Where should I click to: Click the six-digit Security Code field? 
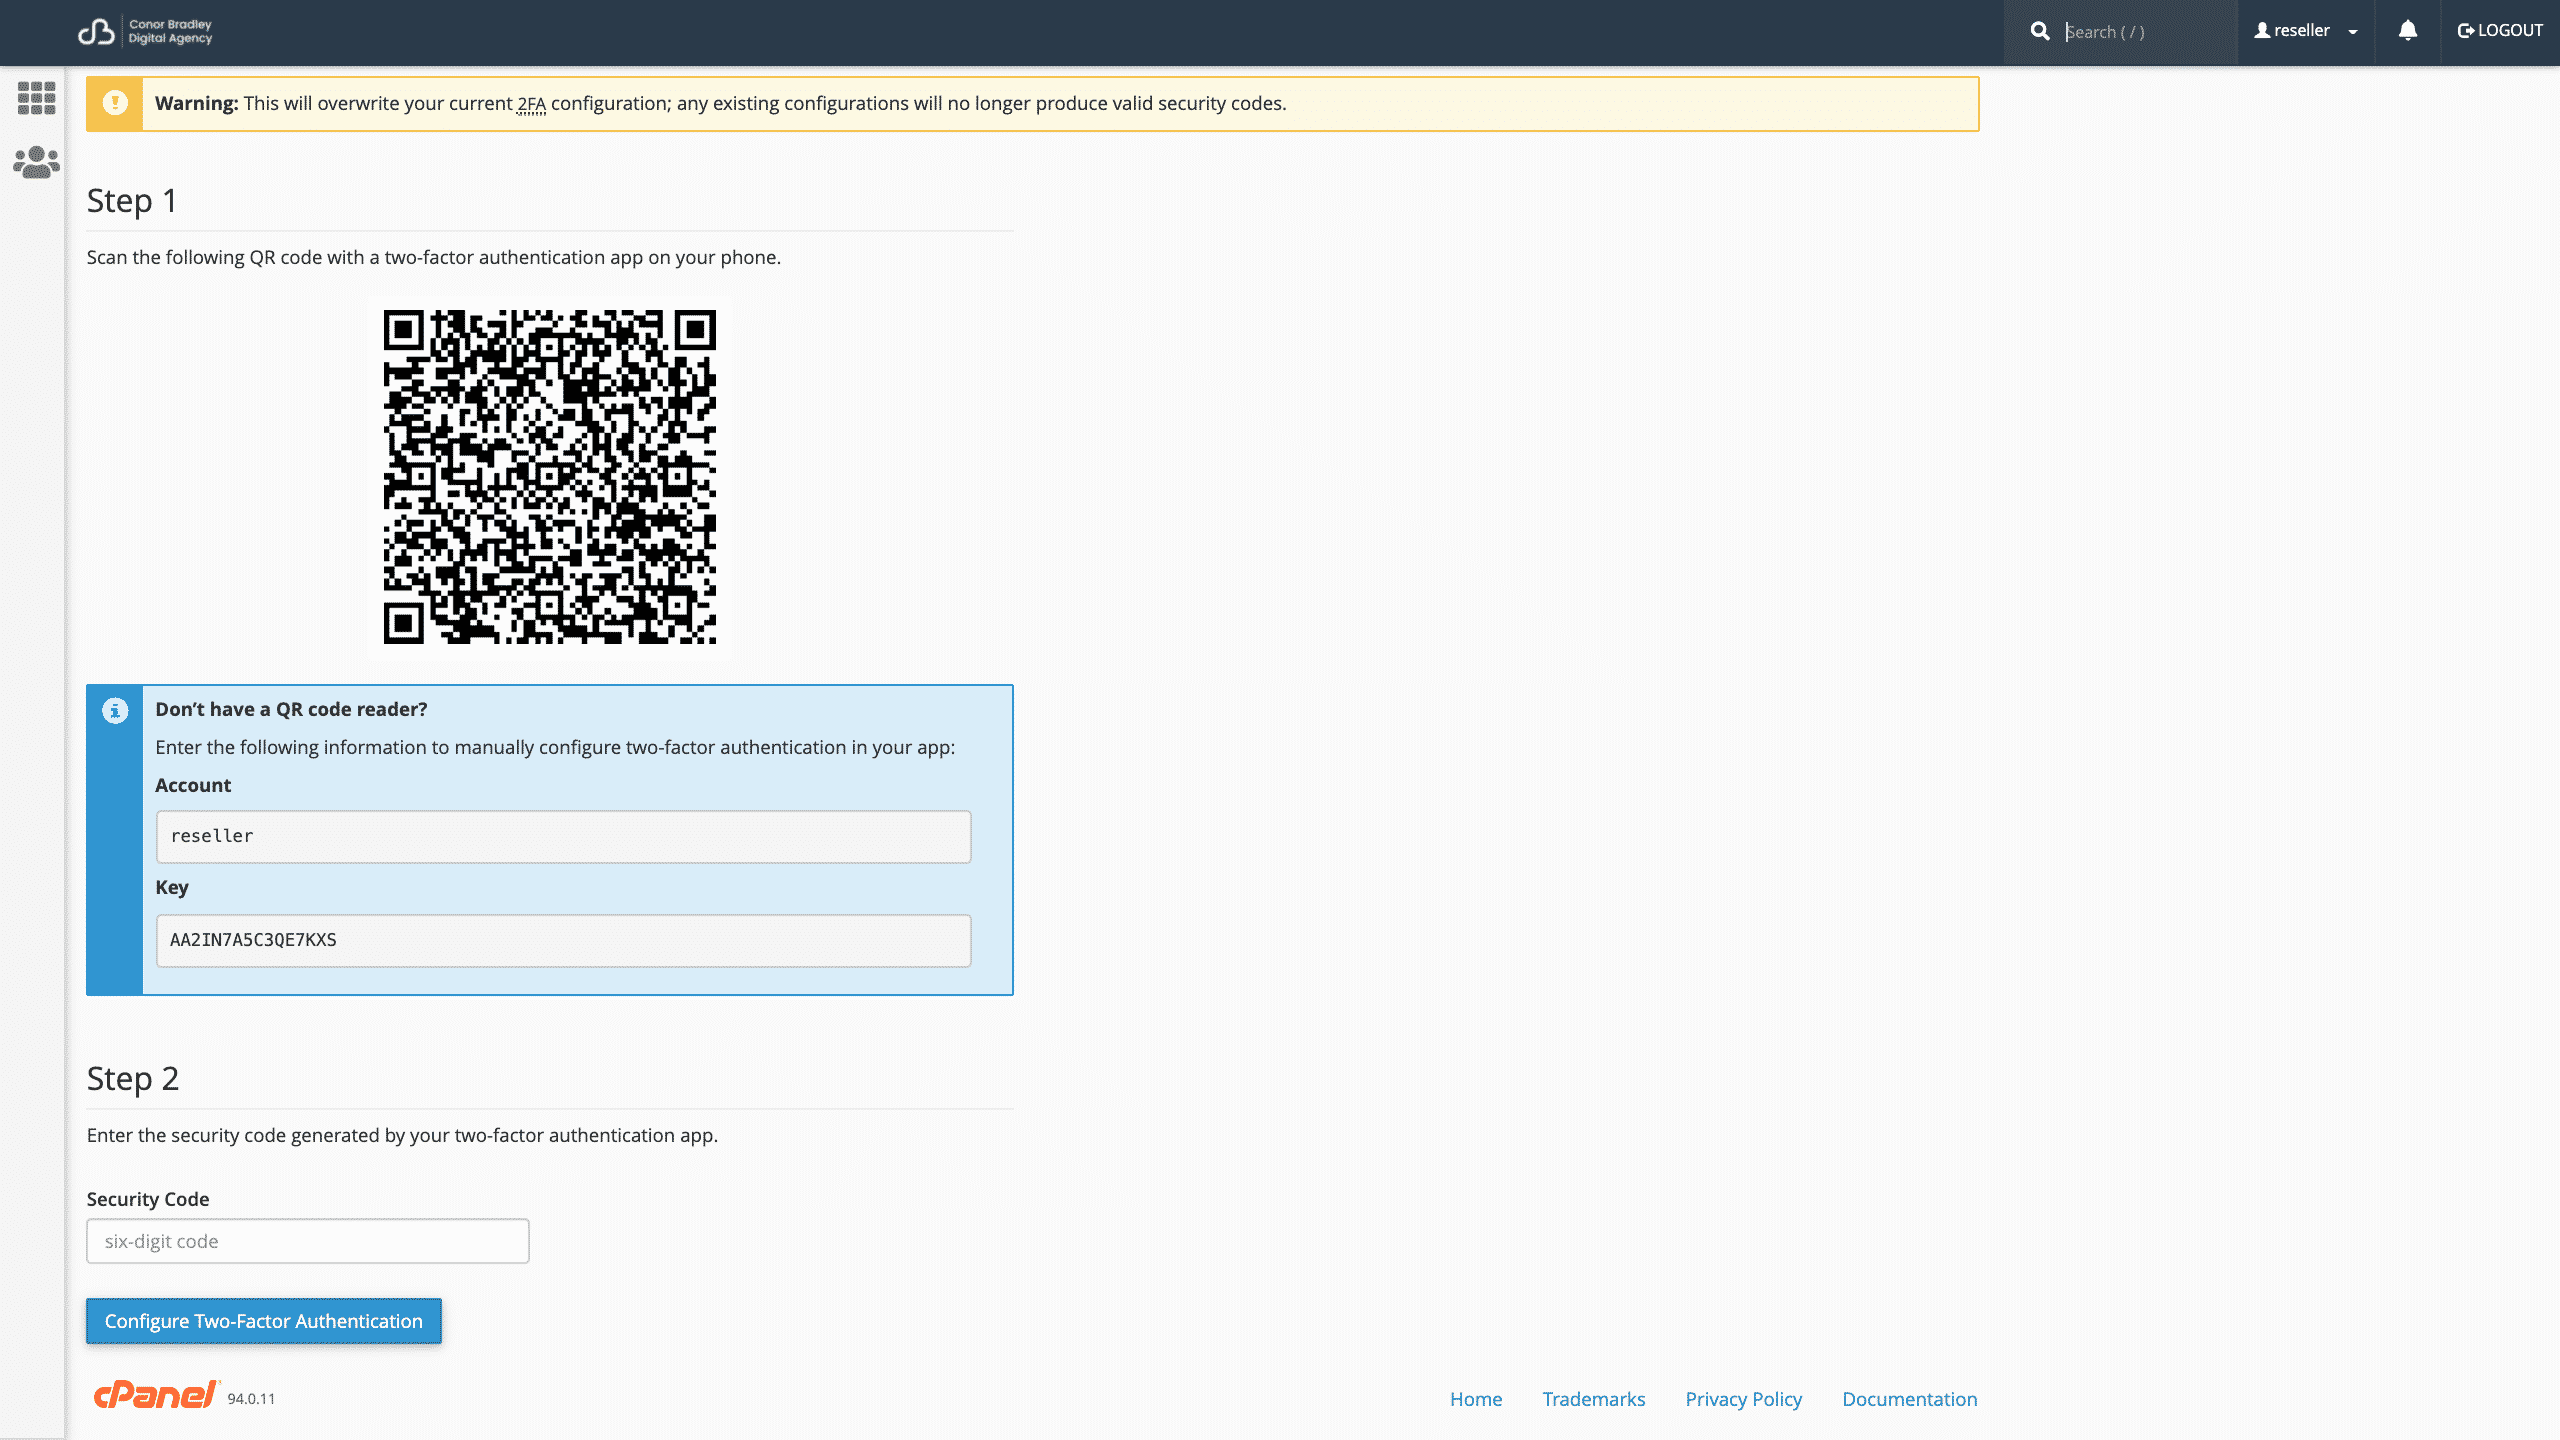(x=308, y=1241)
